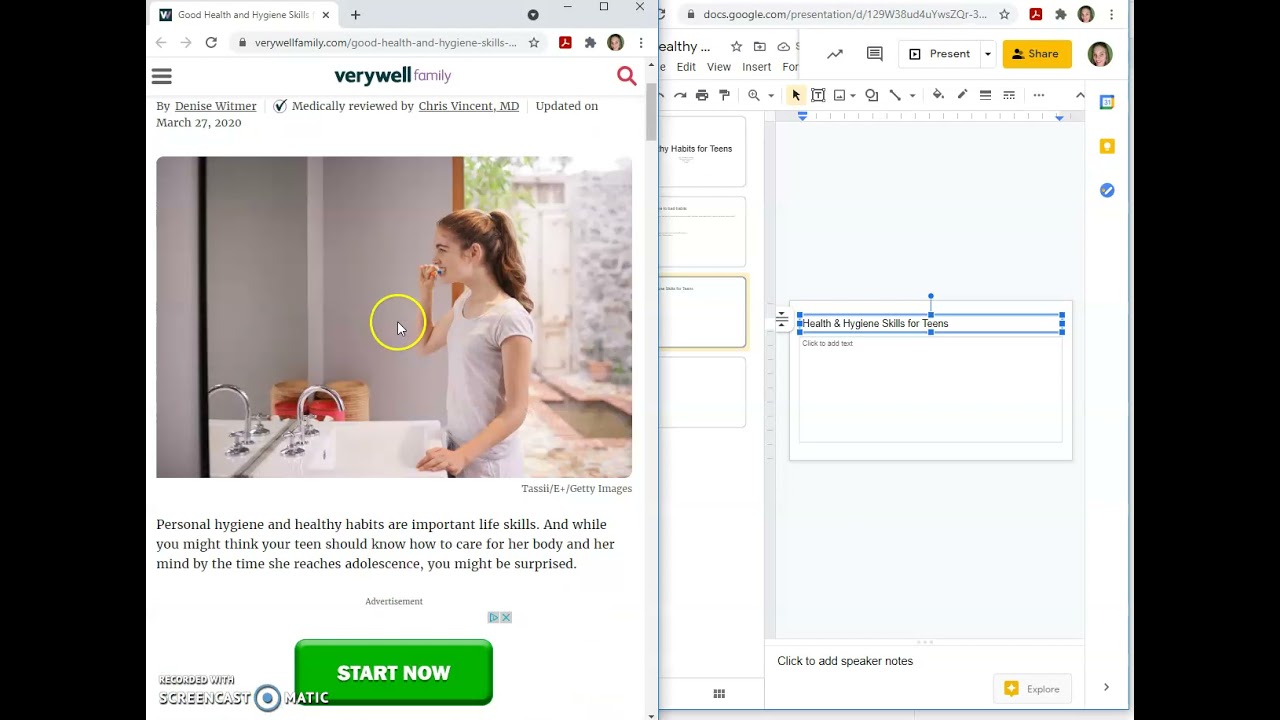Select the Paint format tool in Slides

(x=725, y=95)
